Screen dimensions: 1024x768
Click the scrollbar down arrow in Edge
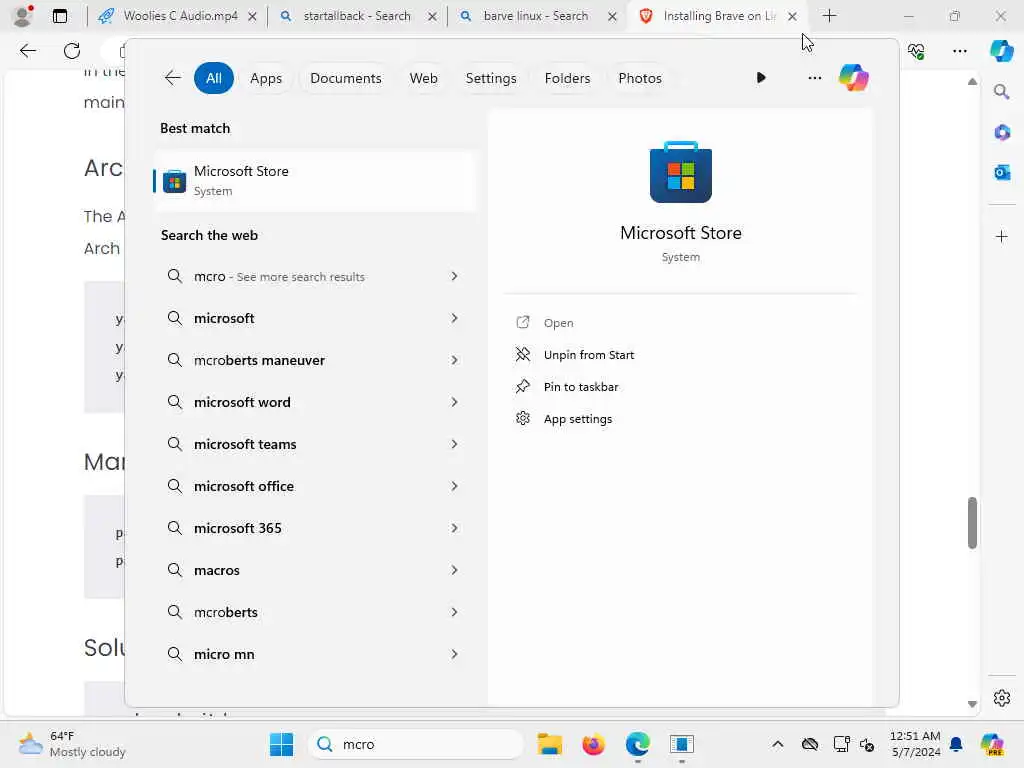(x=972, y=704)
